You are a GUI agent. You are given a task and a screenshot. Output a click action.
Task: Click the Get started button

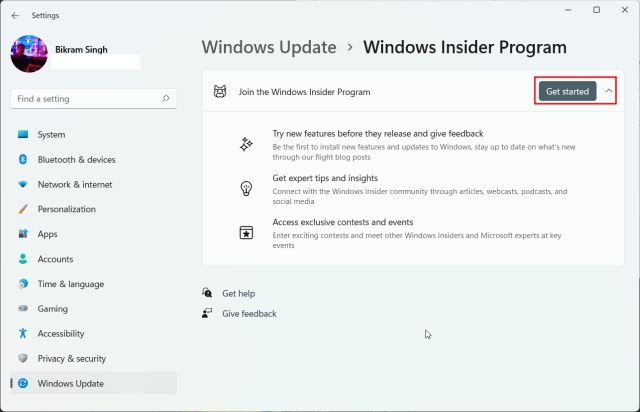coord(567,91)
